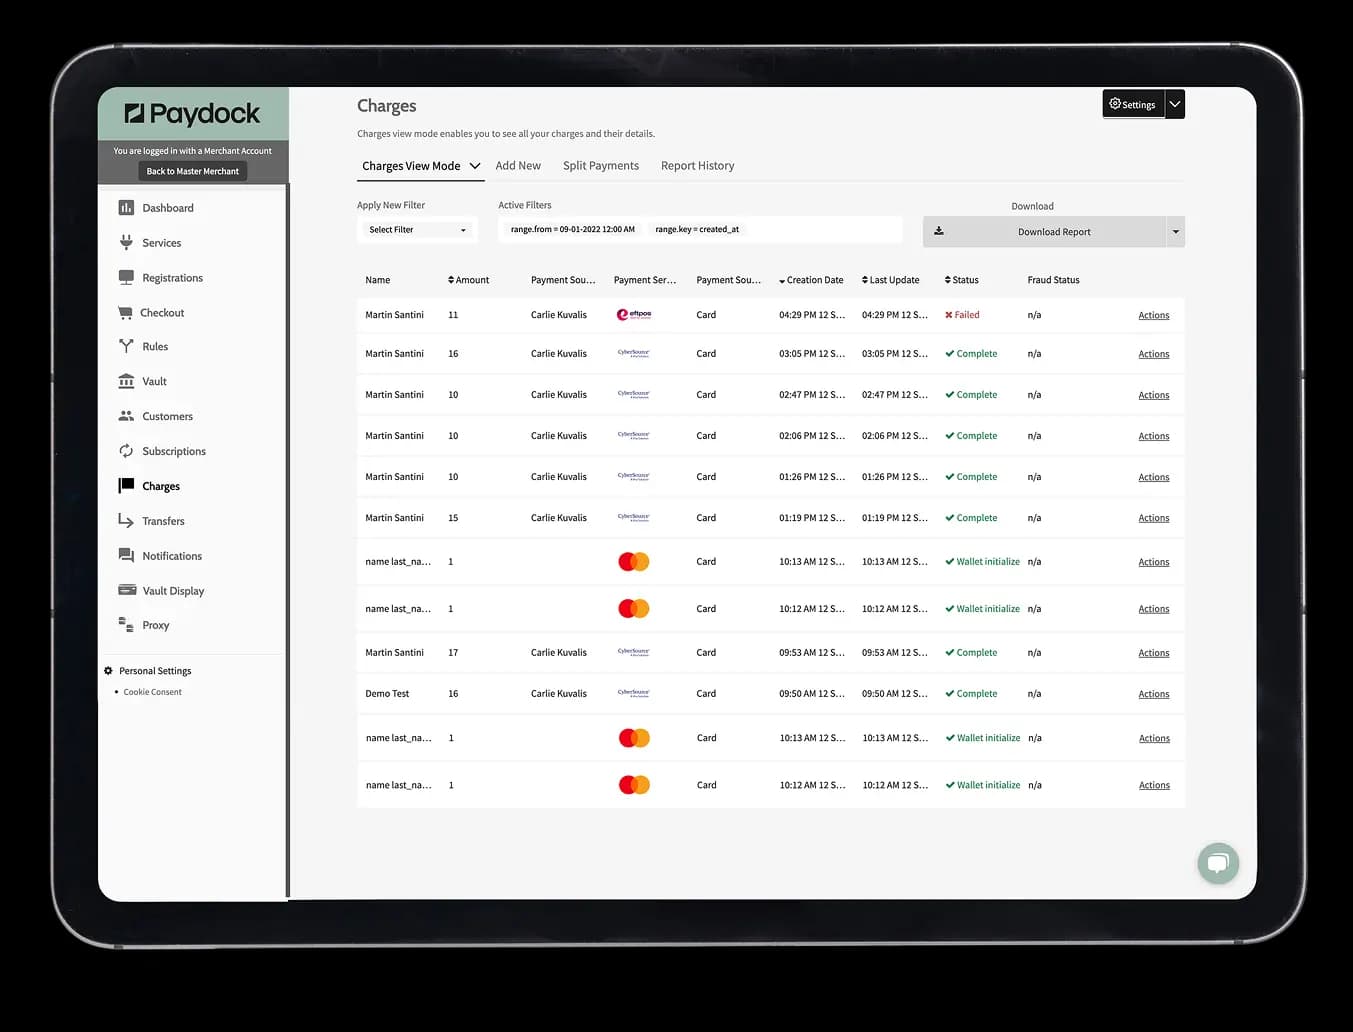Click the eftpos logo in first row
Image resolution: width=1353 pixels, height=1032 pixels.
634,314
